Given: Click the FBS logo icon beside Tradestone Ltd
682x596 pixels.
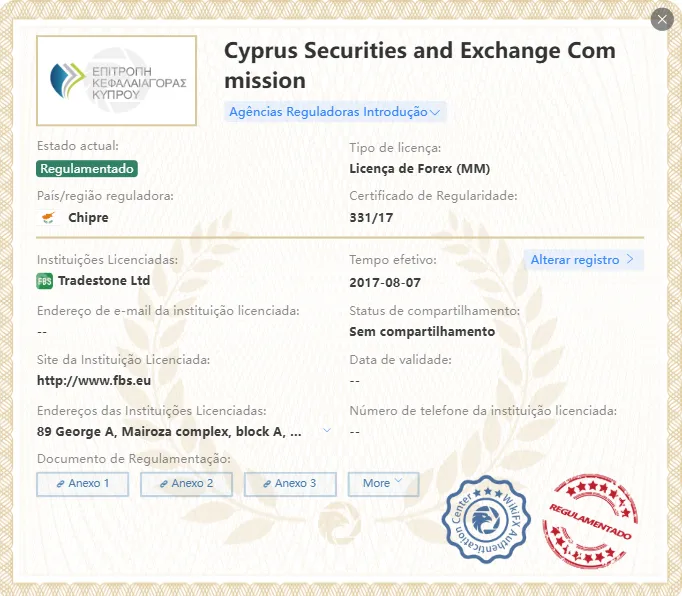Looking at the screenshot, I should click(x=44, y=281).
